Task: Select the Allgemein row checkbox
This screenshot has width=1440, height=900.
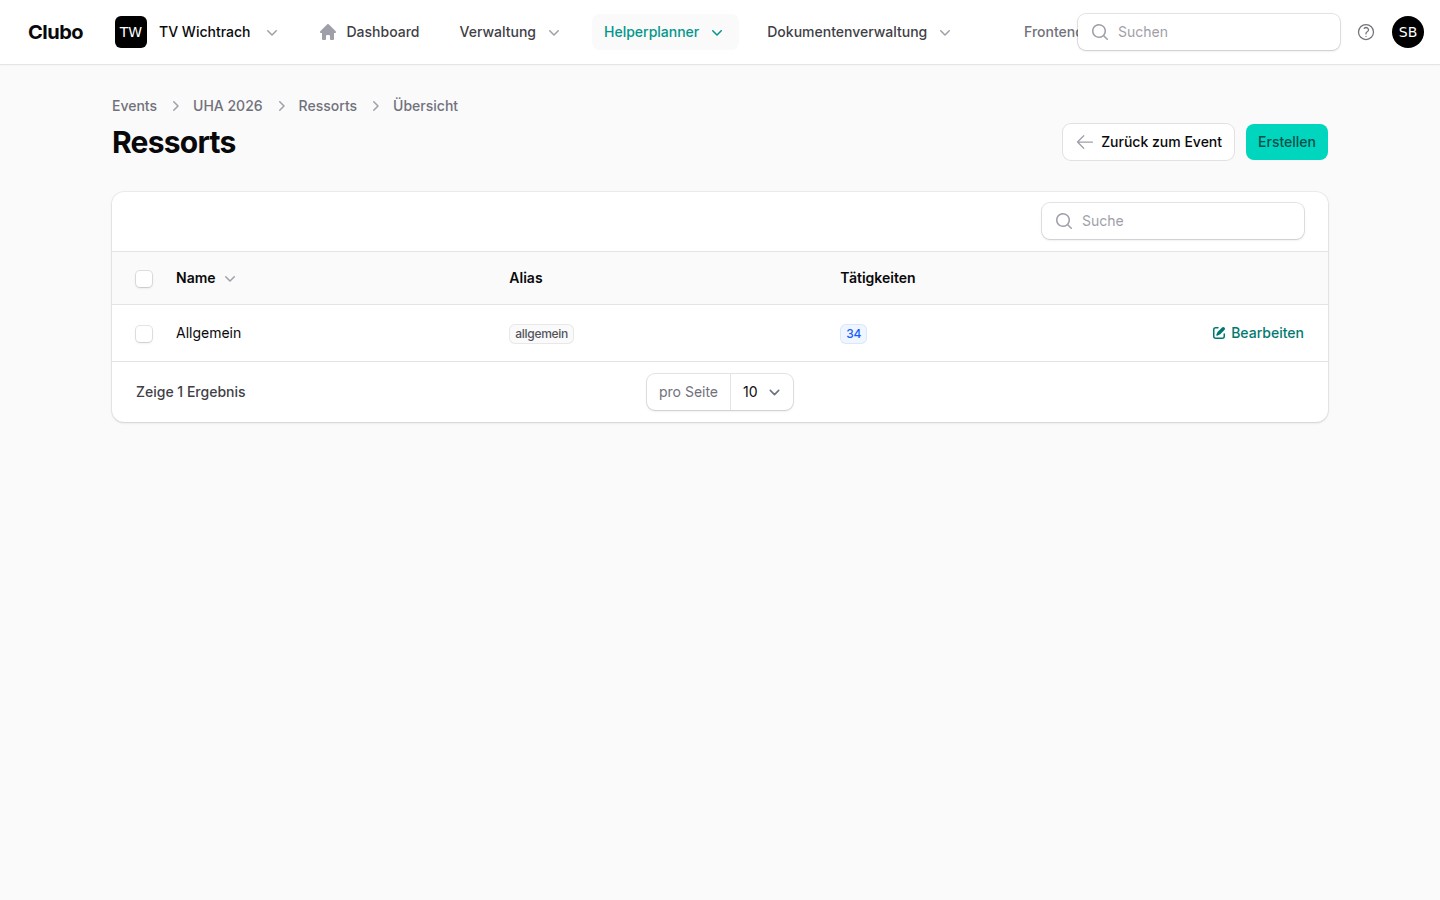Action: click(144, 334)
